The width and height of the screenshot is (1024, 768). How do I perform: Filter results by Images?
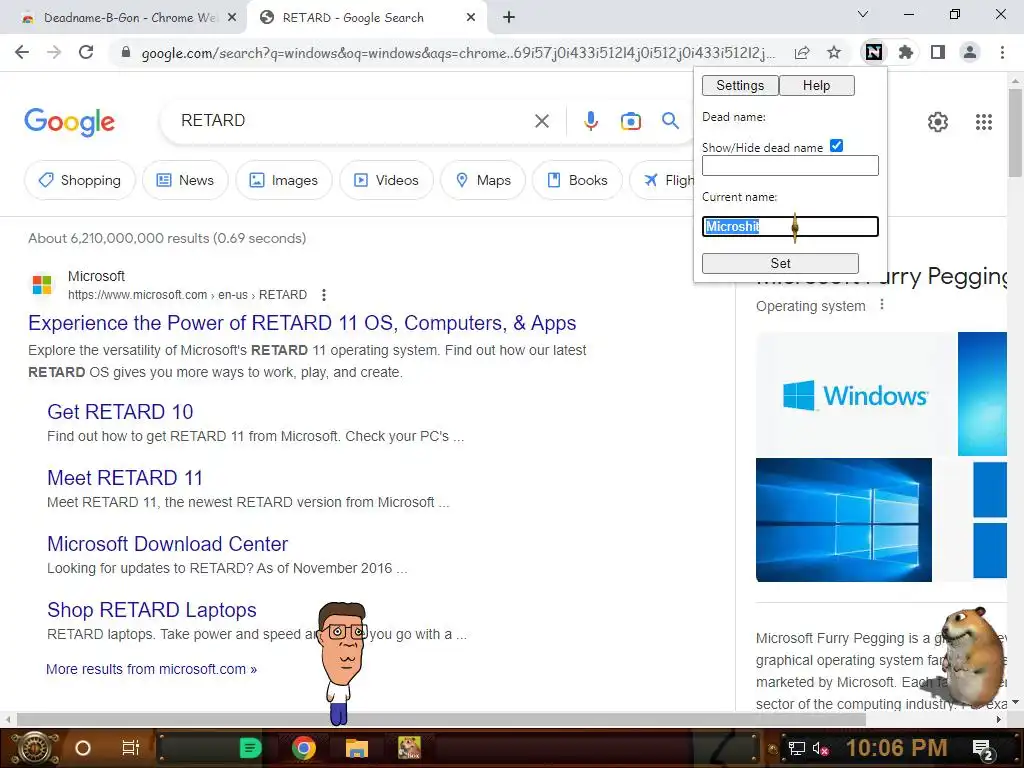(284, 180)
